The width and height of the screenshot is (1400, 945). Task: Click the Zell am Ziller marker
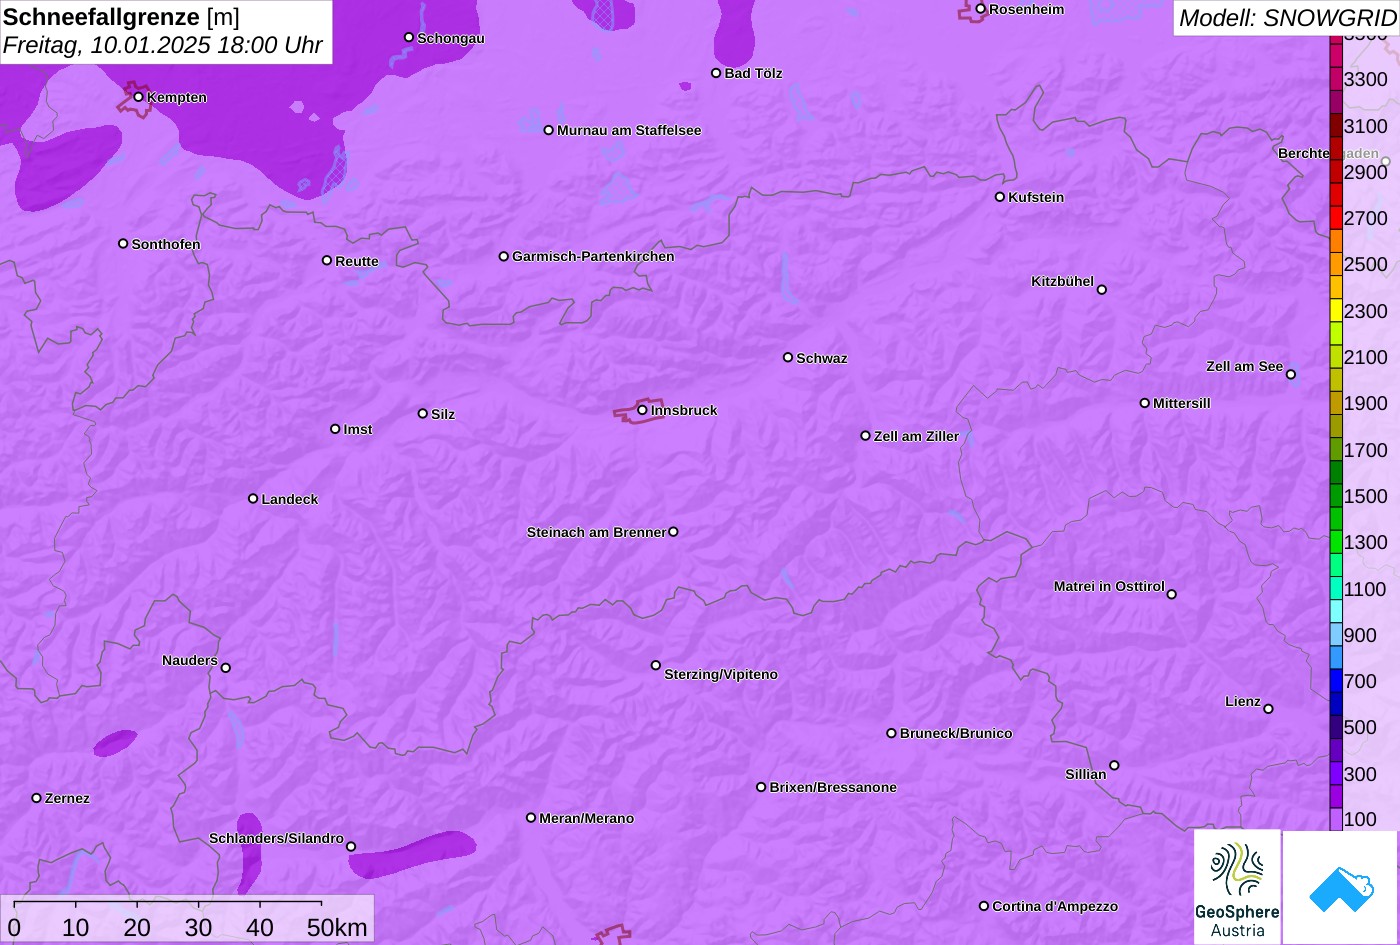866,436
